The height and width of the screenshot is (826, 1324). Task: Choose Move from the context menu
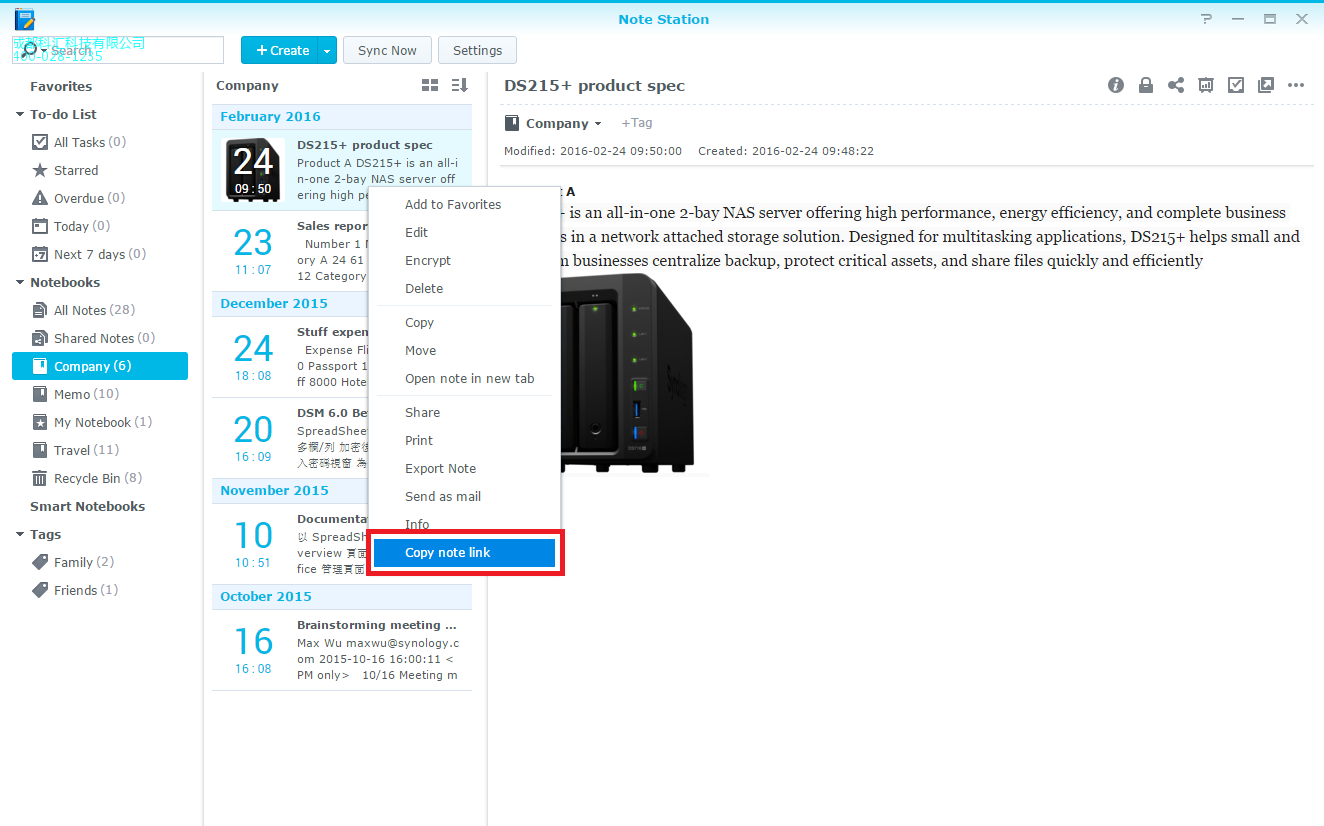[x=464, y=350]
